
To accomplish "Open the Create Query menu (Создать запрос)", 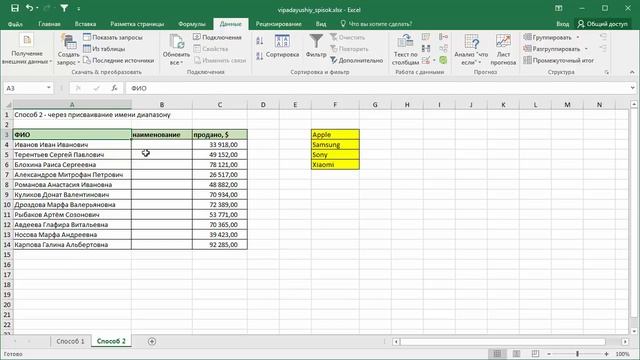I will pos(68,50).
